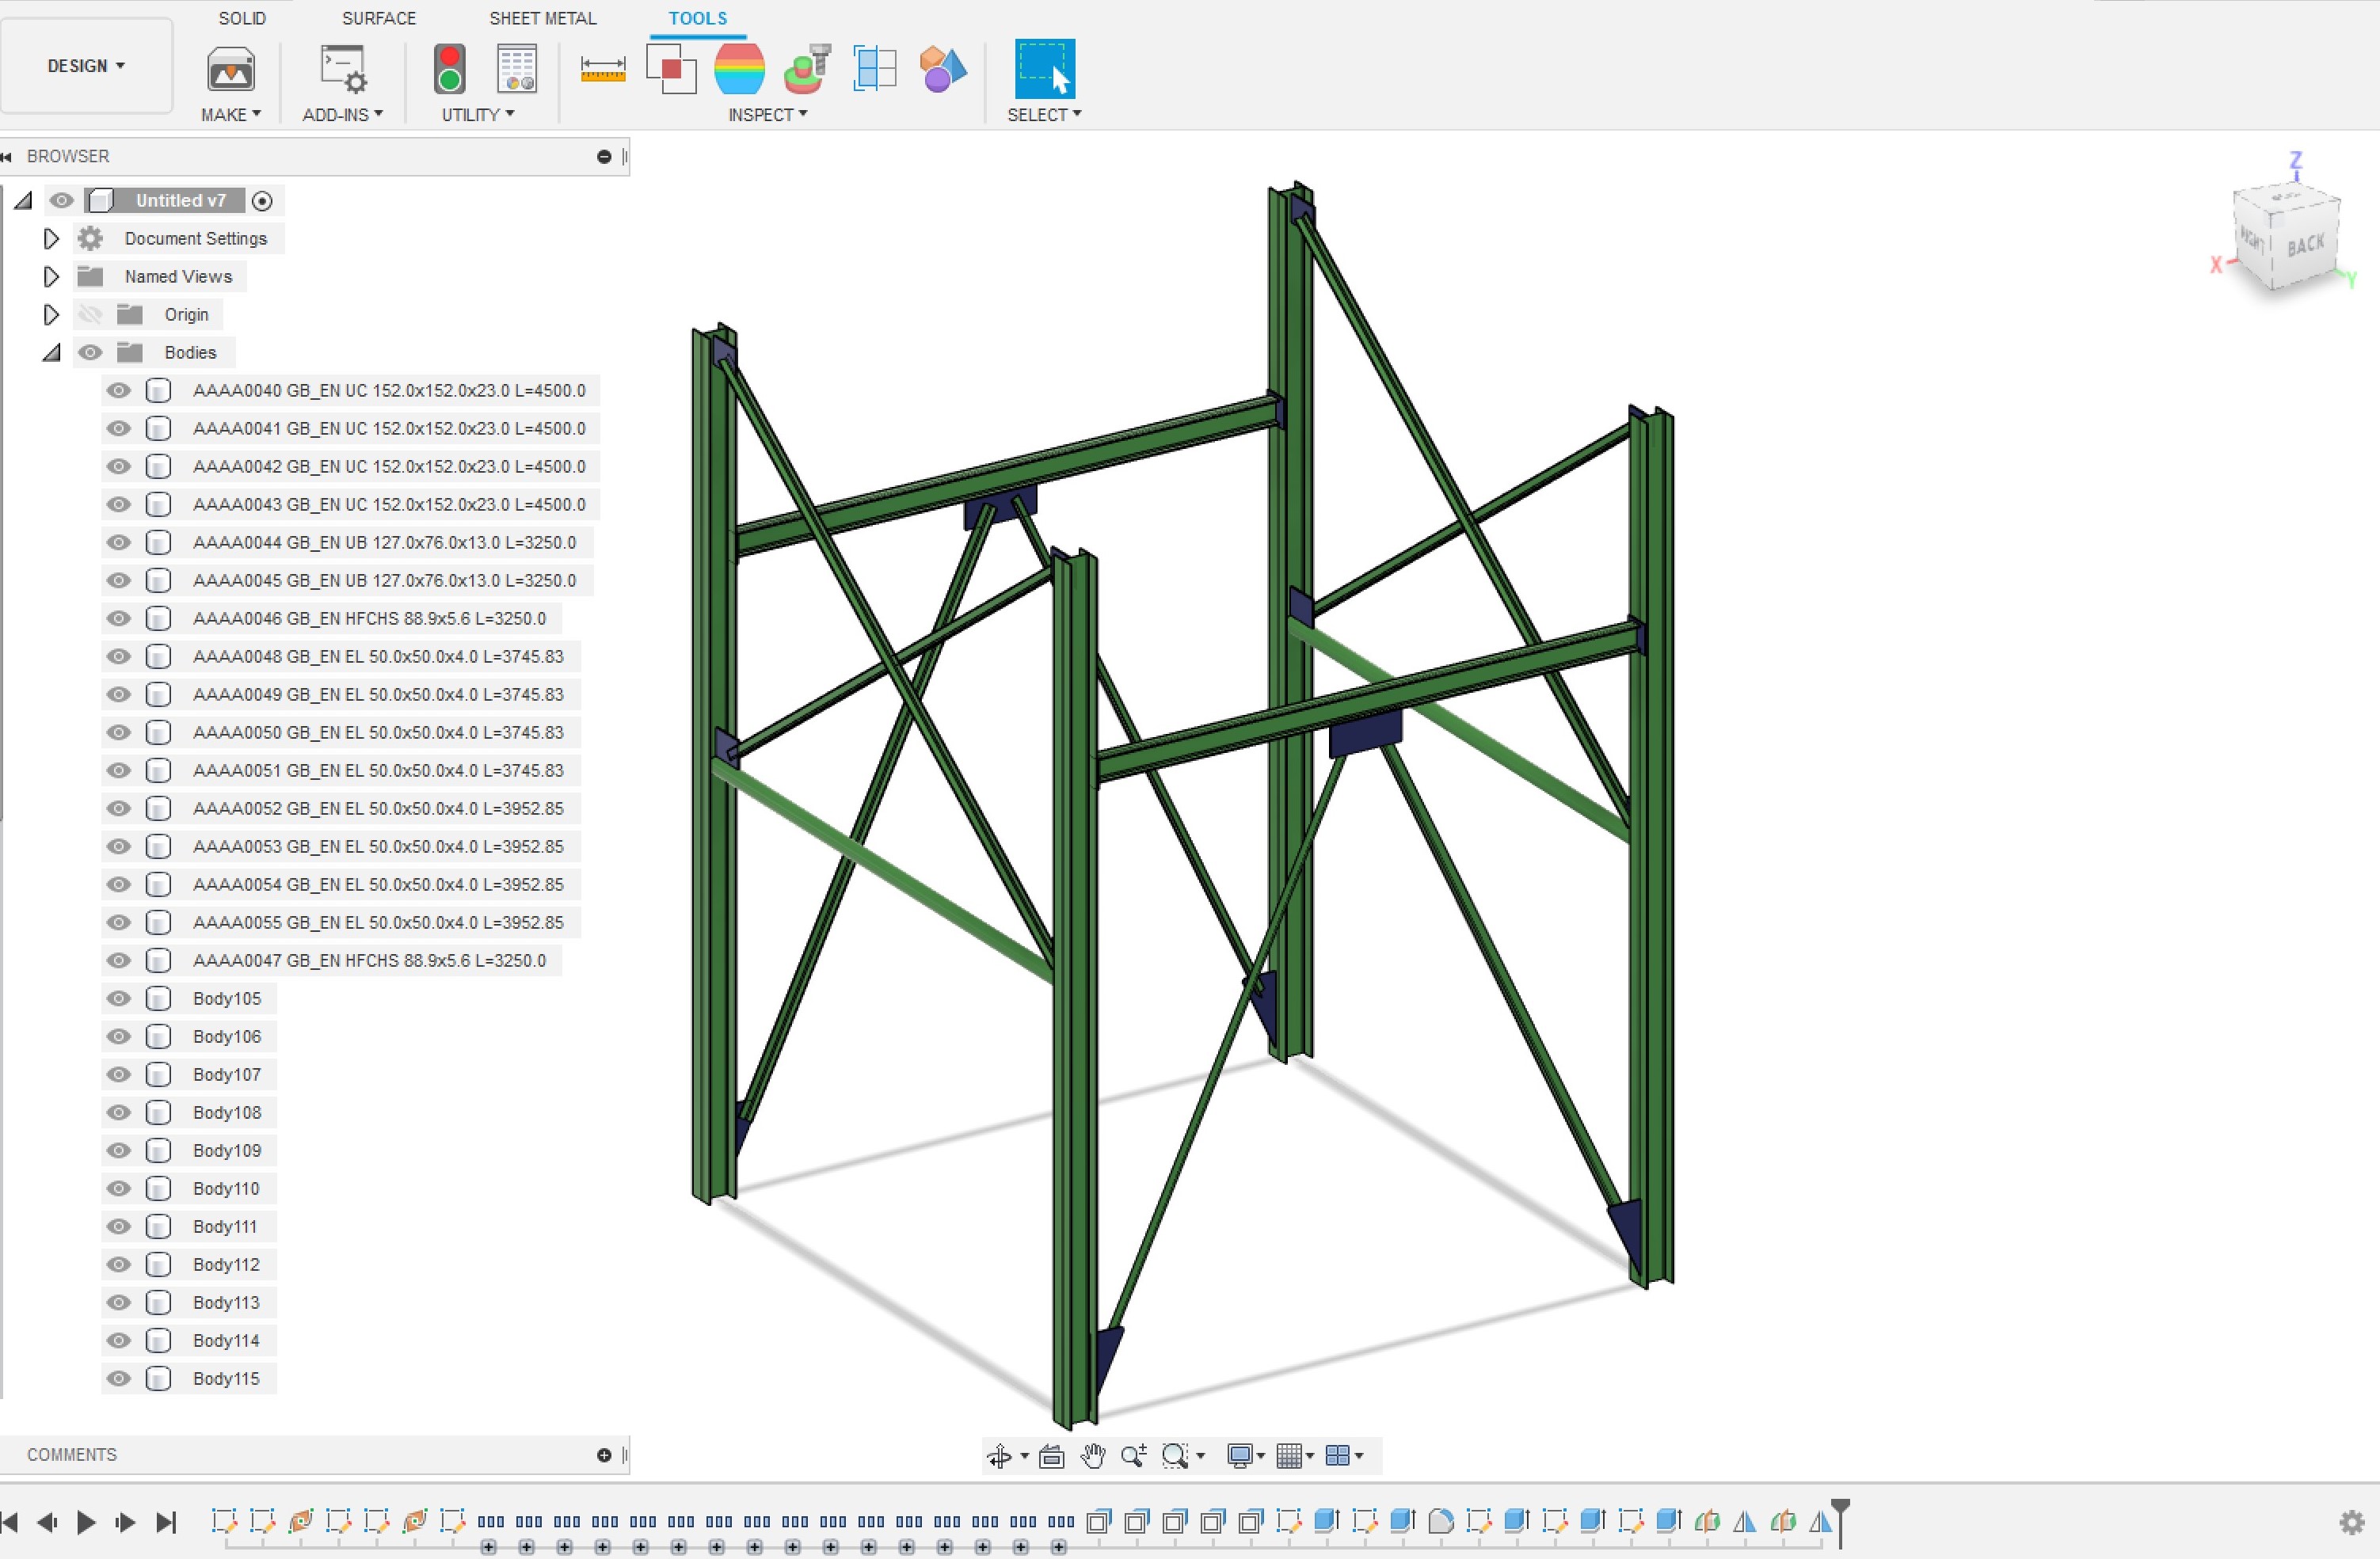Open the Scripts and Add-Ins icon
The width and height of the screenshot is (2380, 1559).
[x=343, y=69]
